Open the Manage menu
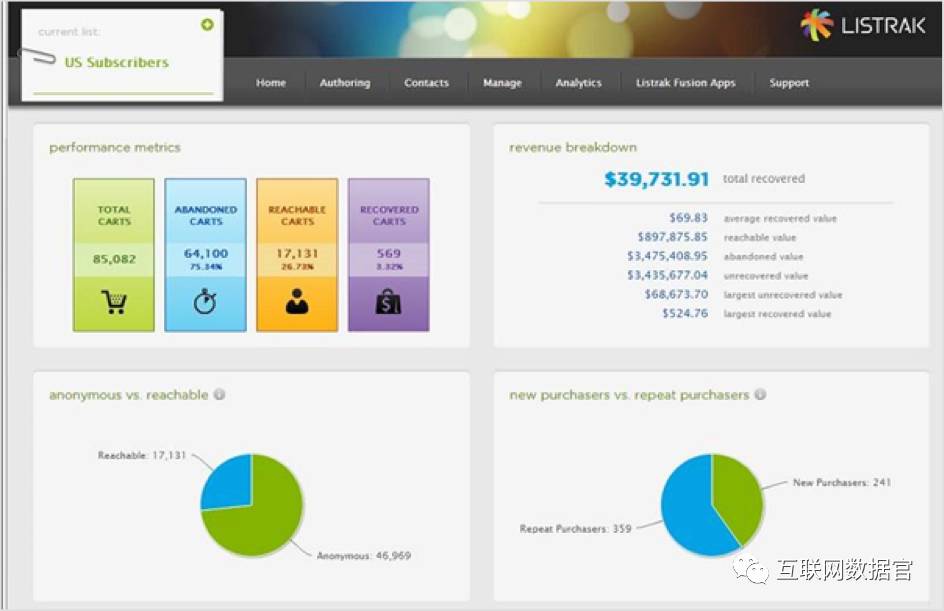This screenshot has width=944, height=611. (502, 83)
